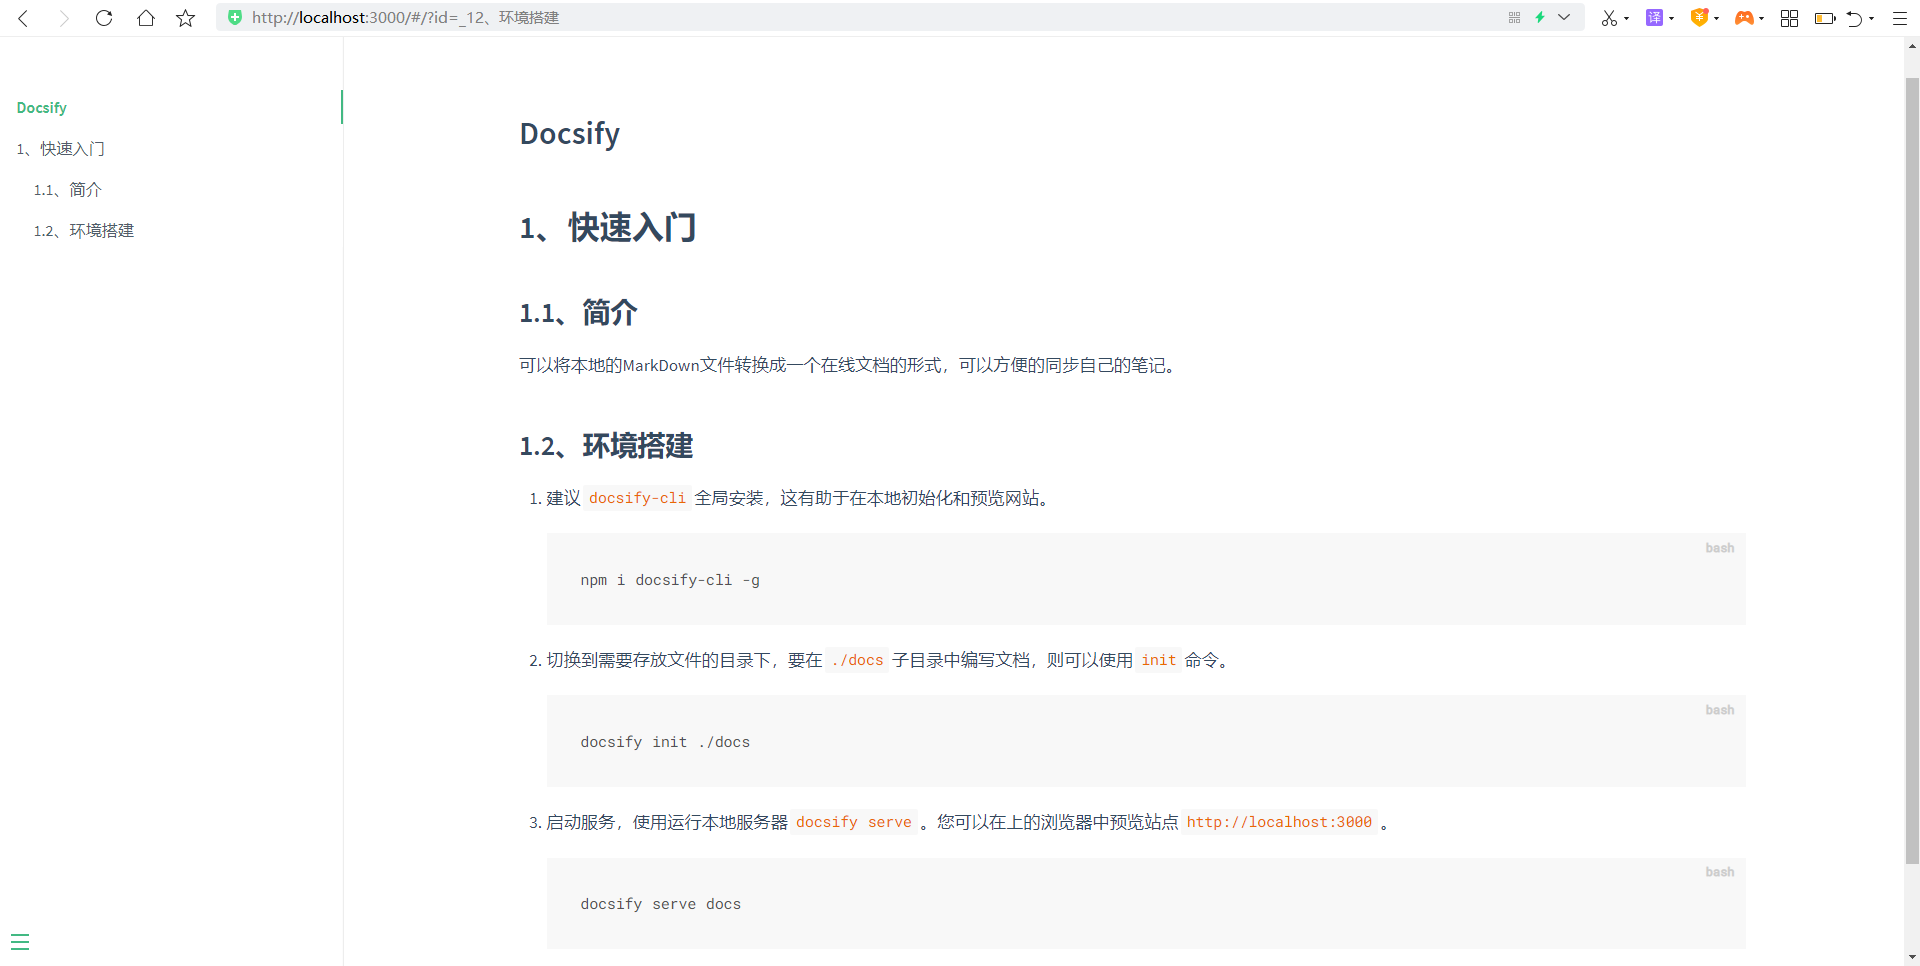Open the four-squares extensions grid icon
Image resolution: width=1920 pixels, height=966 pixels.
click(x=1789, y=18)
